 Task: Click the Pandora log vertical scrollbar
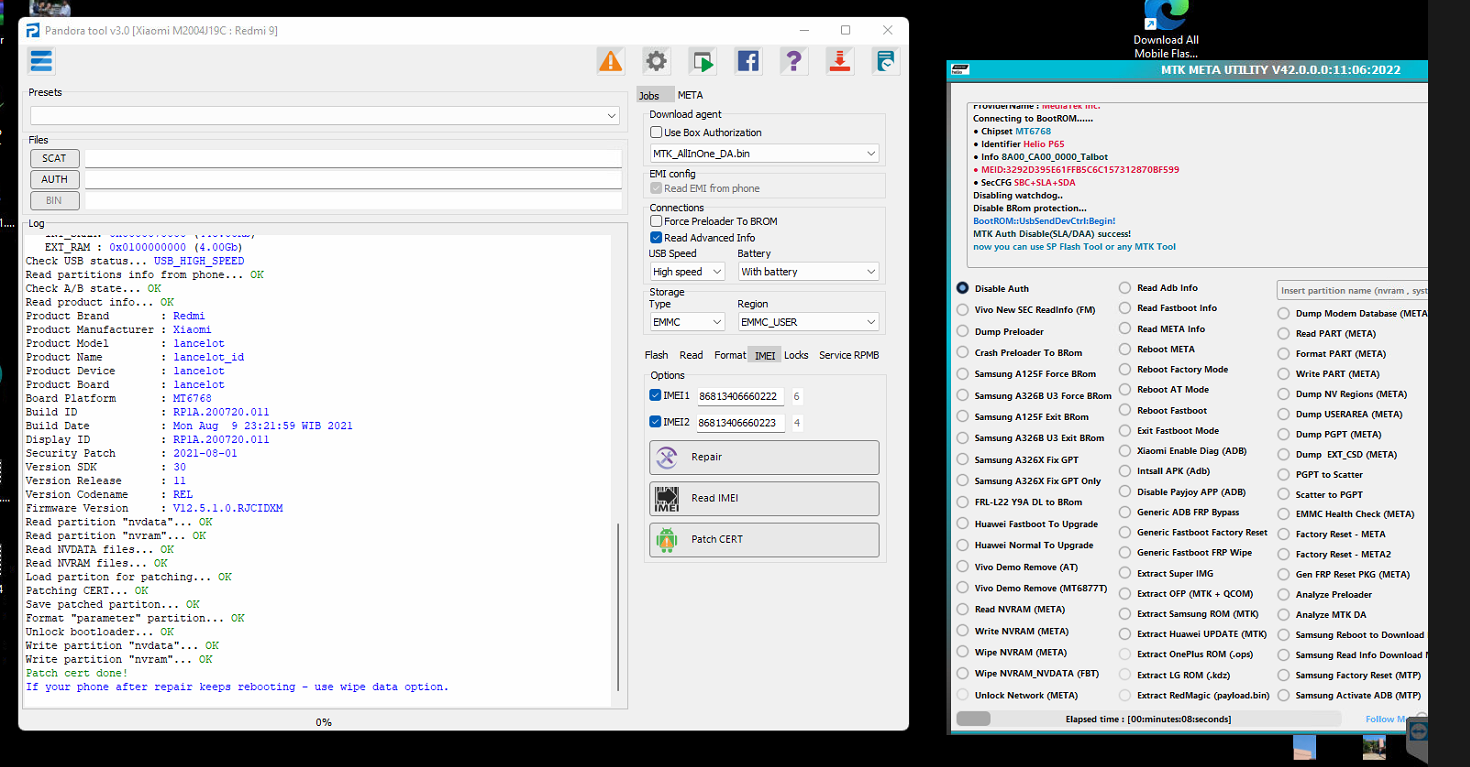coord(618,607)
